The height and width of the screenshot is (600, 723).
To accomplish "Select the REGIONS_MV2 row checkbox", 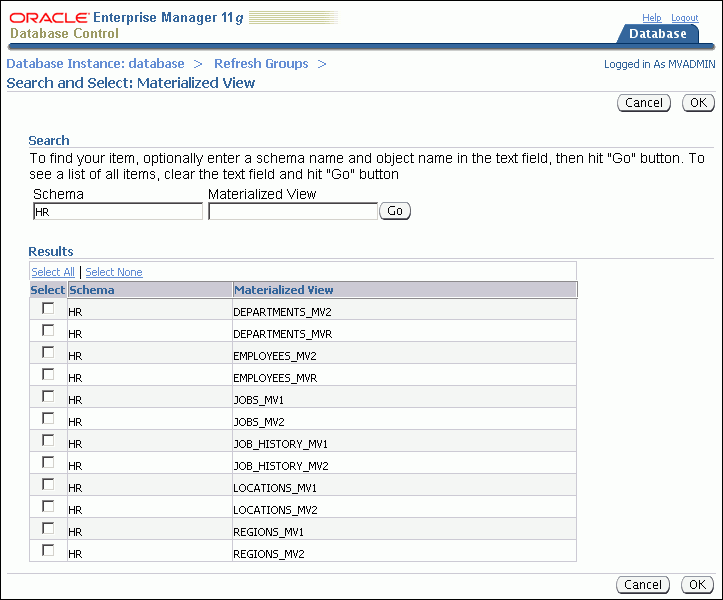I will coord(48,550).
